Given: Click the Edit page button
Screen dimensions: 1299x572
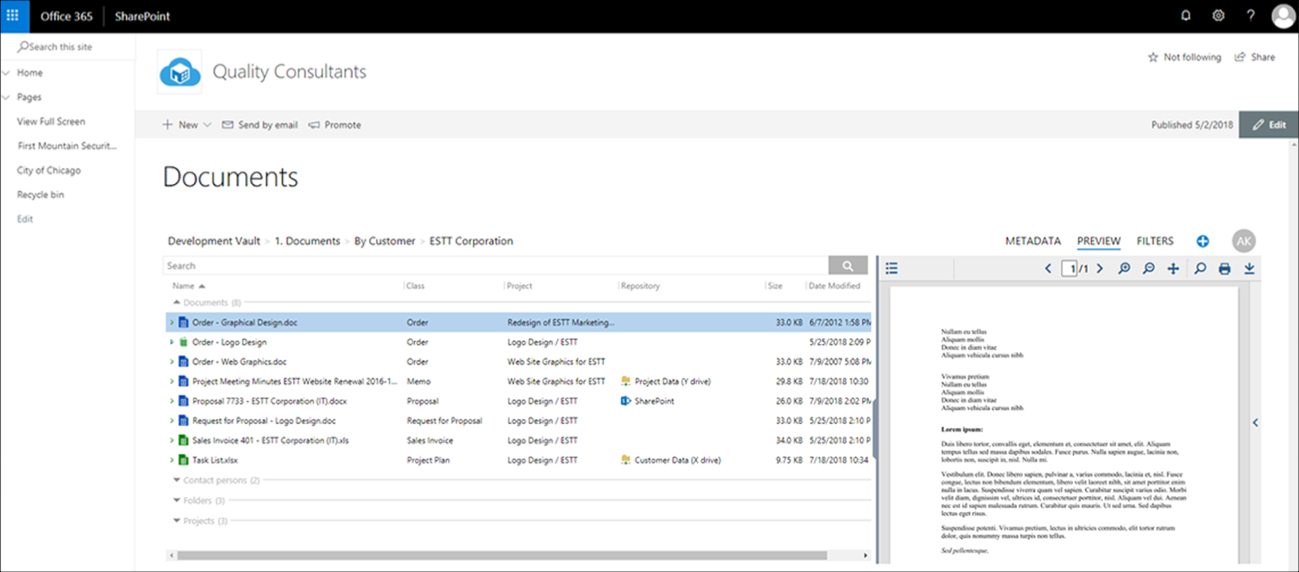Looking at the screenshot, I should [x=1268, y=125].
